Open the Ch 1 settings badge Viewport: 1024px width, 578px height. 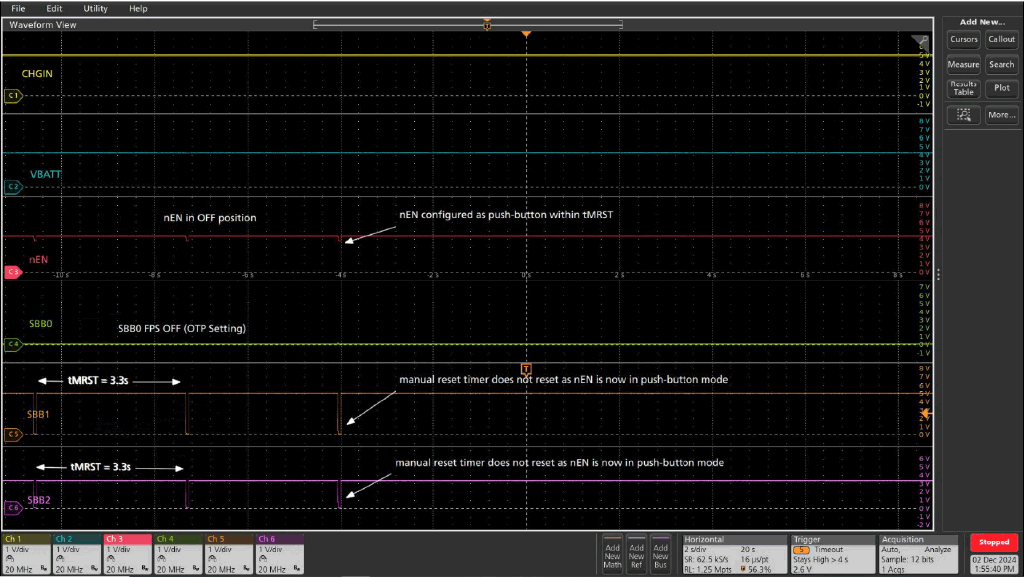pyautogui.click(x=26, y=552)
